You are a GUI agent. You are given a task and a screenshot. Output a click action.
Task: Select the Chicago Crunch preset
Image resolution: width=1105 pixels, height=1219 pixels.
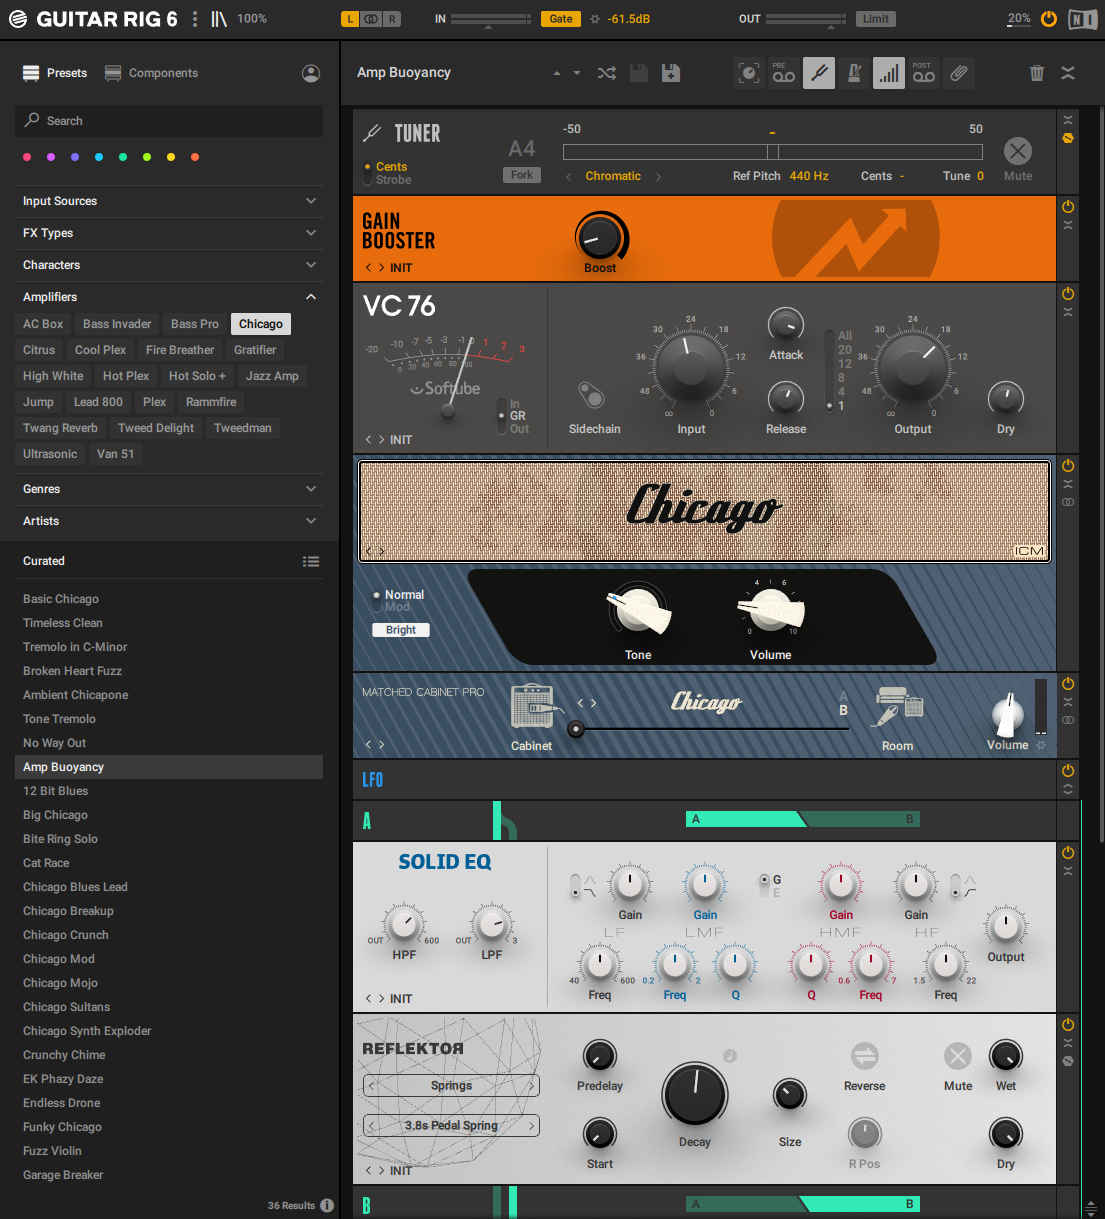[66, 935]
